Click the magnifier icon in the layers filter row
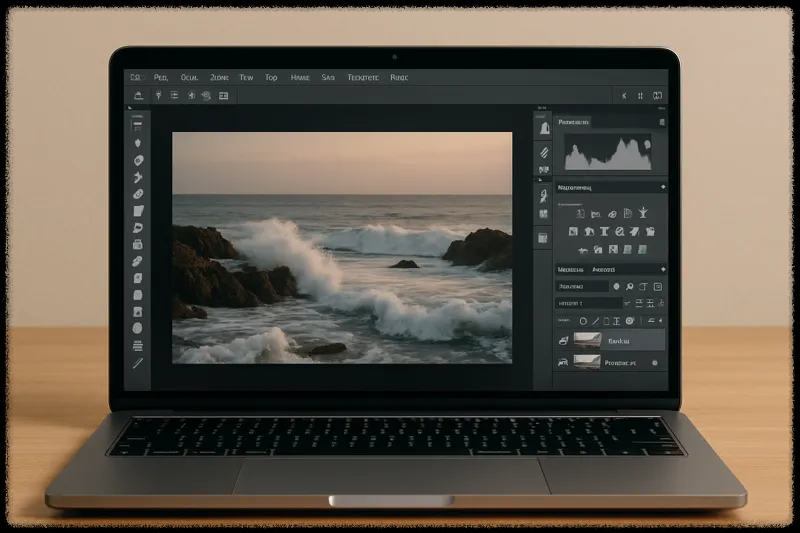The width and height of the screenshot is (800, 533). [630, 287]
